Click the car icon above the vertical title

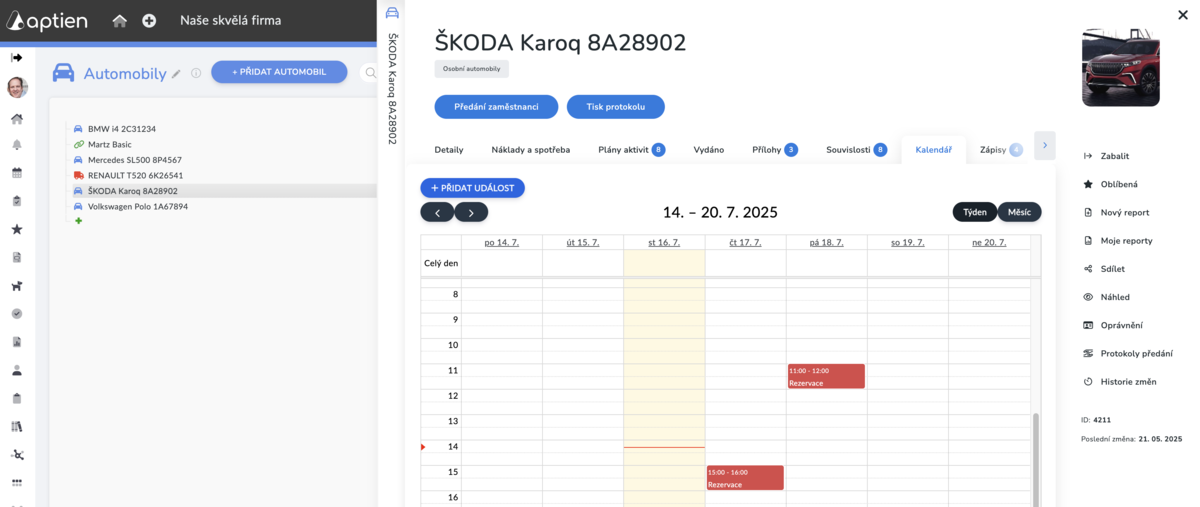(x=392, y=13)
